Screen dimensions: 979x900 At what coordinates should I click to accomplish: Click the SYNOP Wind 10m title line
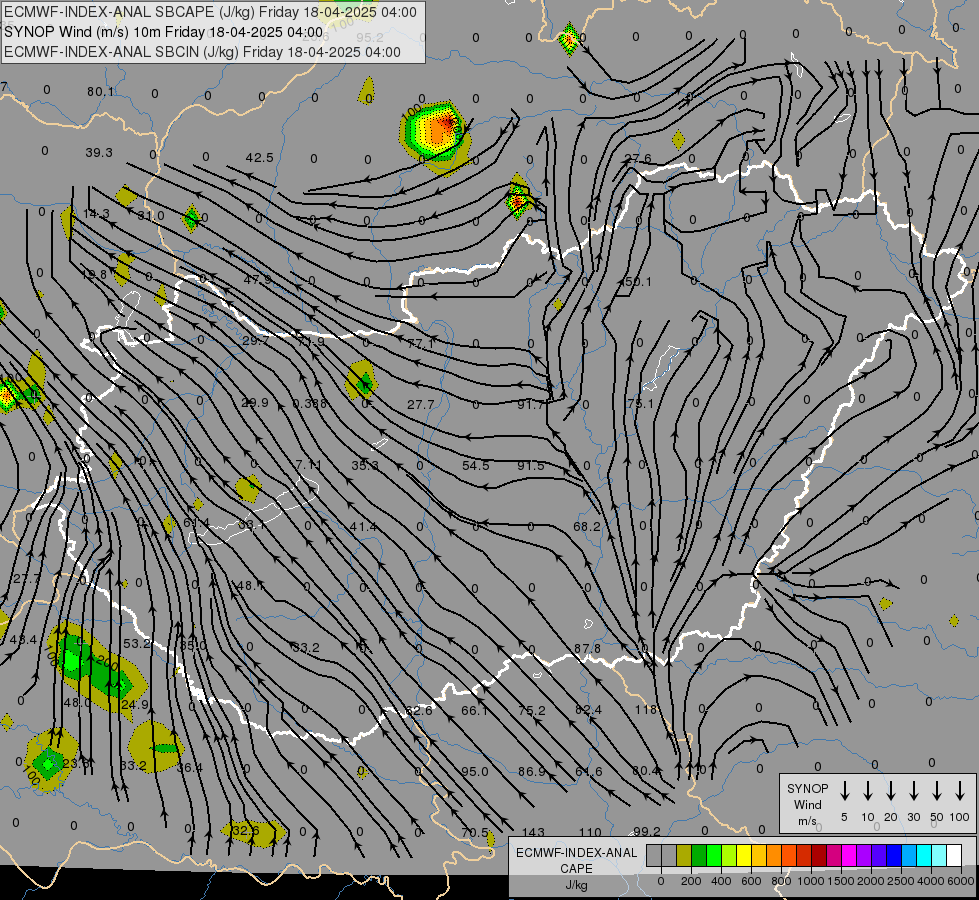pyautogui.click(x=164, y=32)
